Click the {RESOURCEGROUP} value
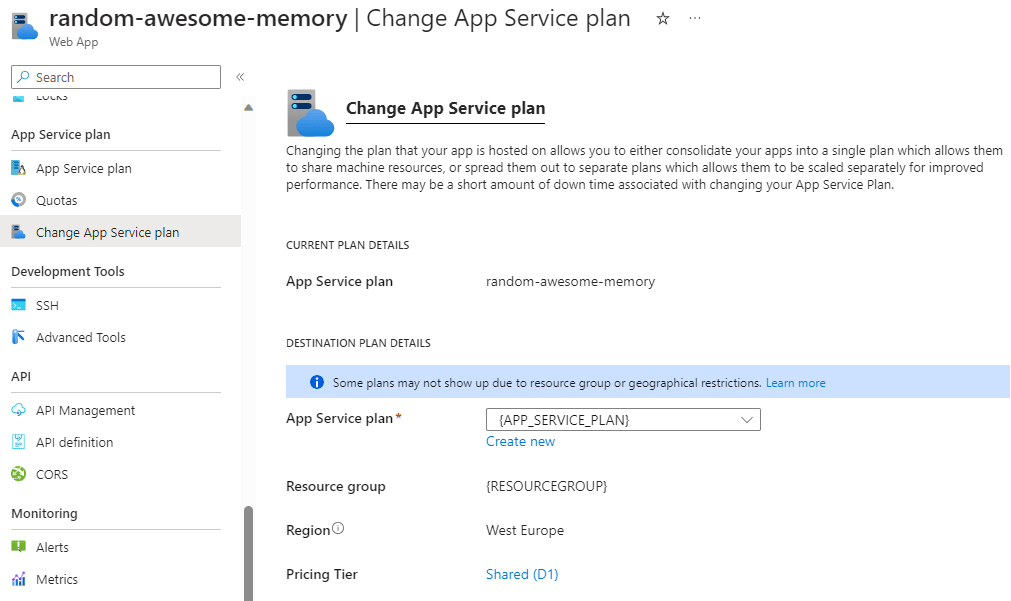The width and height of the screenshot is (1011, 601). coord(546,486)
